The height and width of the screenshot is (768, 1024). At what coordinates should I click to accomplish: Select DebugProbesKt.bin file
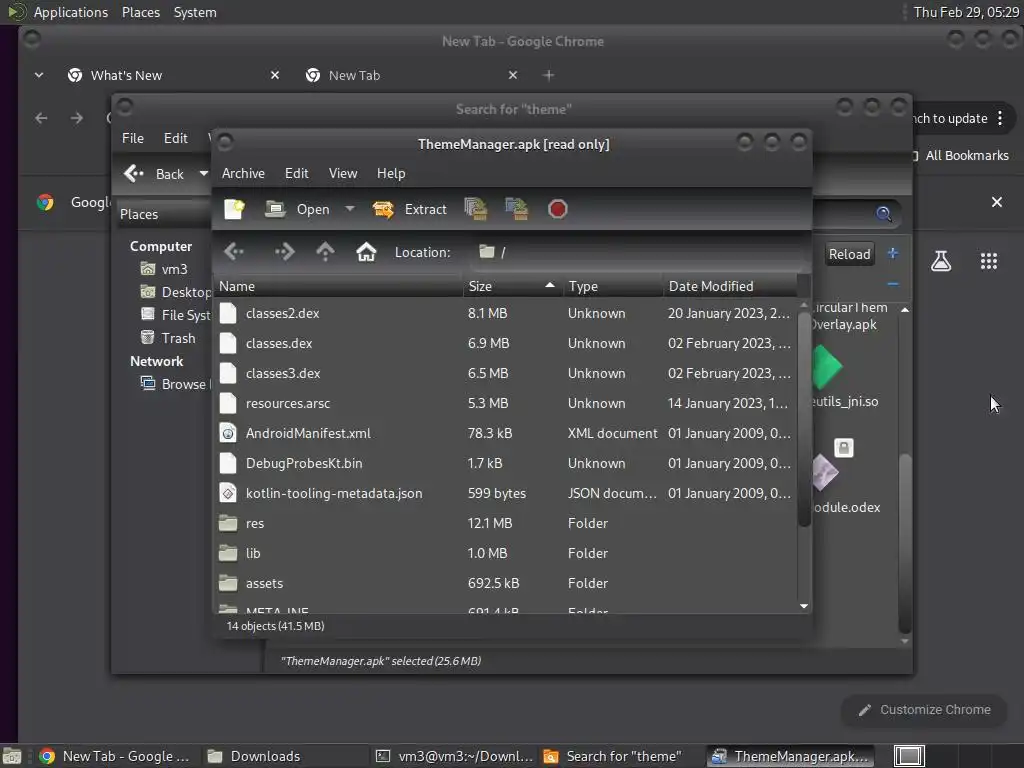[505, 464]
